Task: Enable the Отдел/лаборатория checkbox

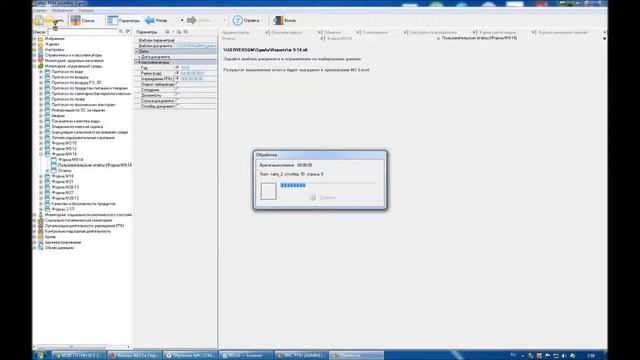Action: 178,84
